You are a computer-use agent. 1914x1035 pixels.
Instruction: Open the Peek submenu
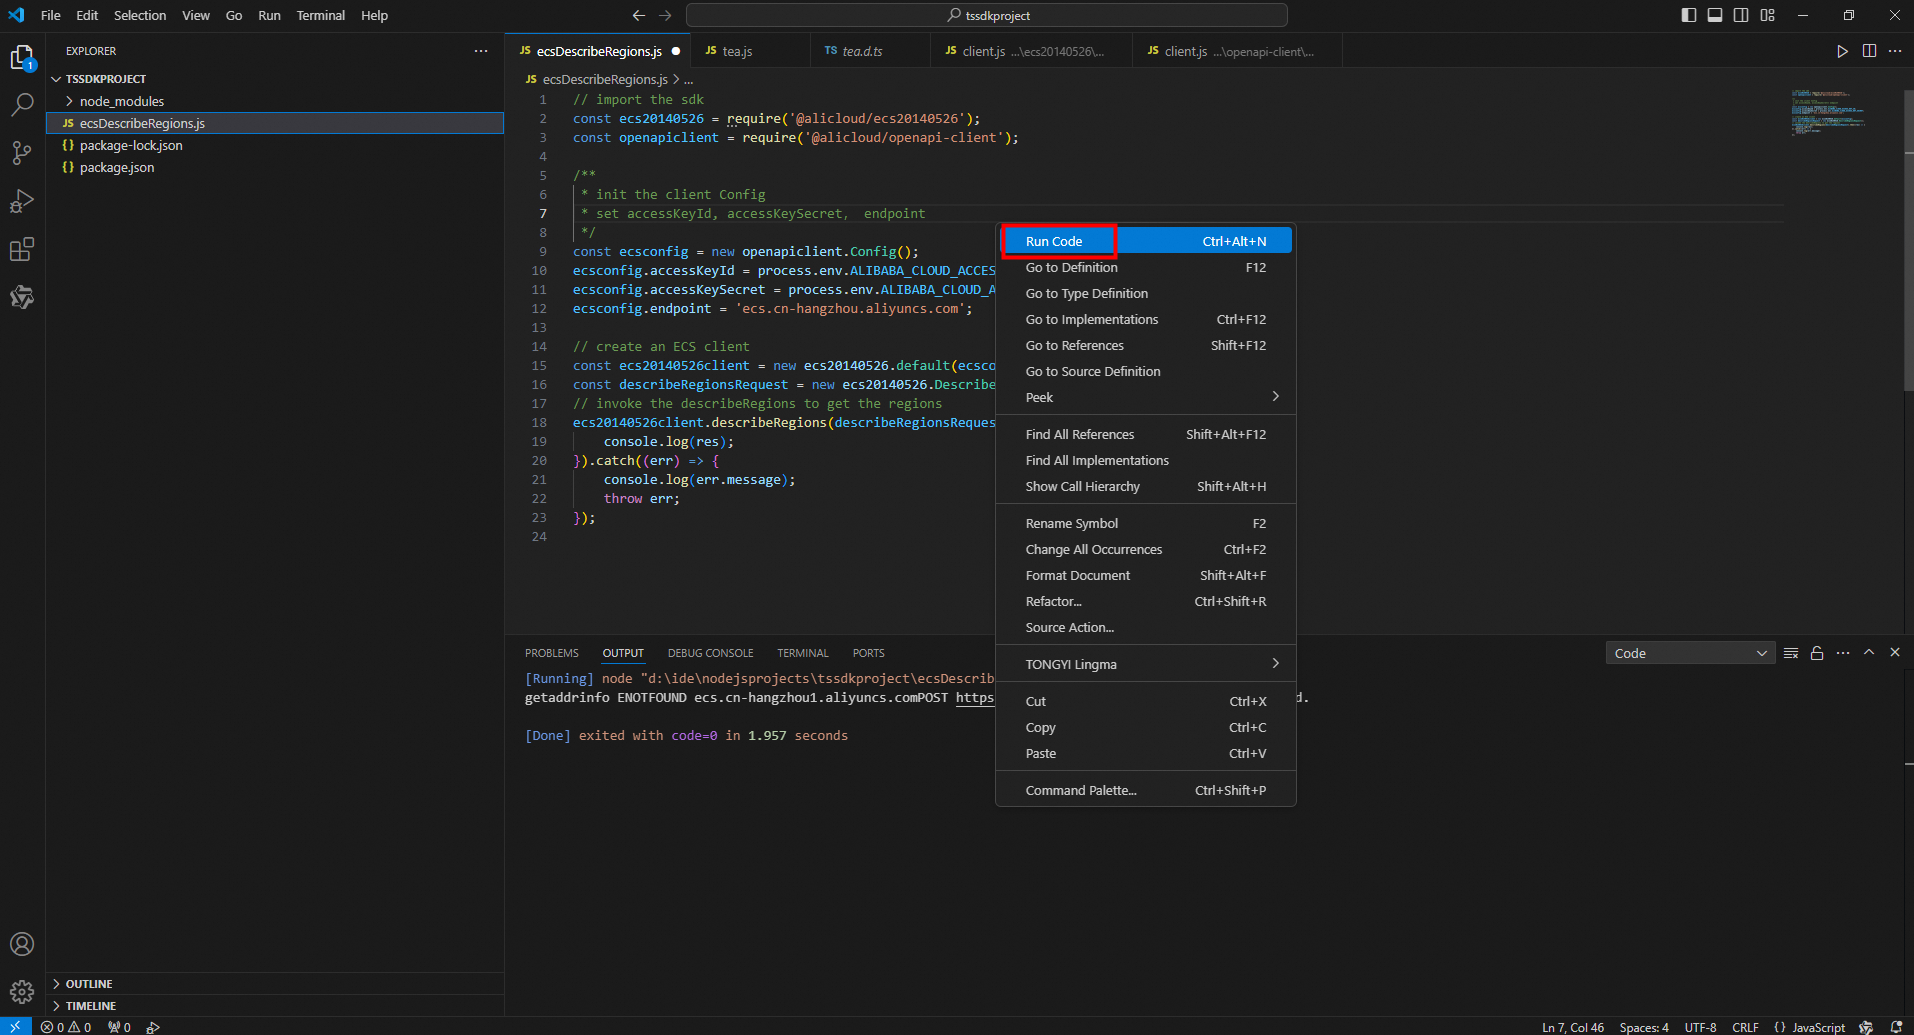point(1146,397)
